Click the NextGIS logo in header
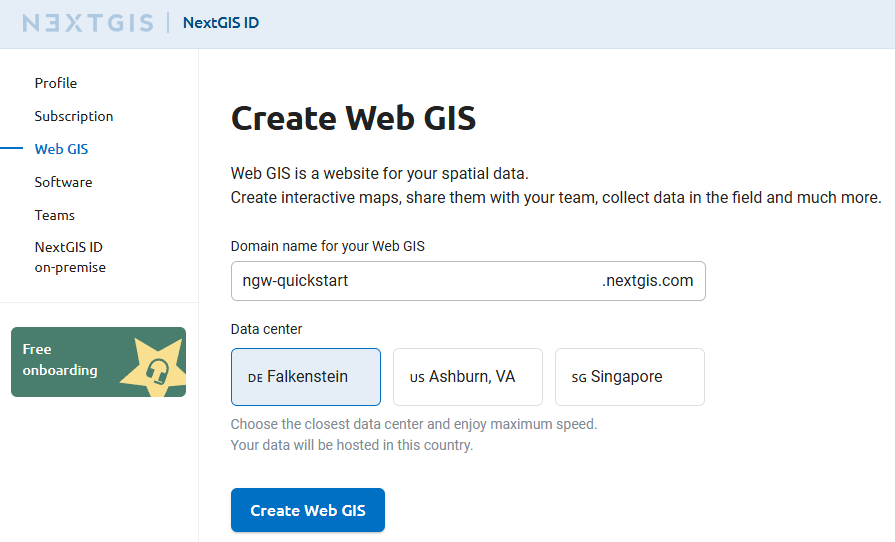Screen dimensions: 895x542 (x=88, y=23)
